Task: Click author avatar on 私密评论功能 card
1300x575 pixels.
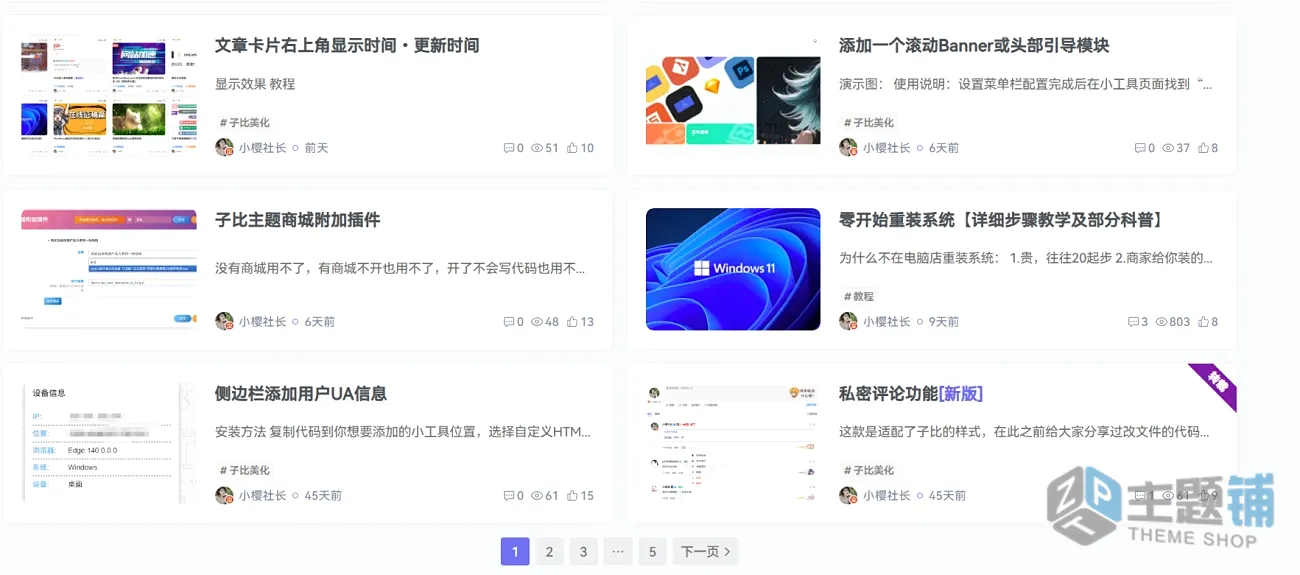Action: pyautogui.click(x=848, y=495)
